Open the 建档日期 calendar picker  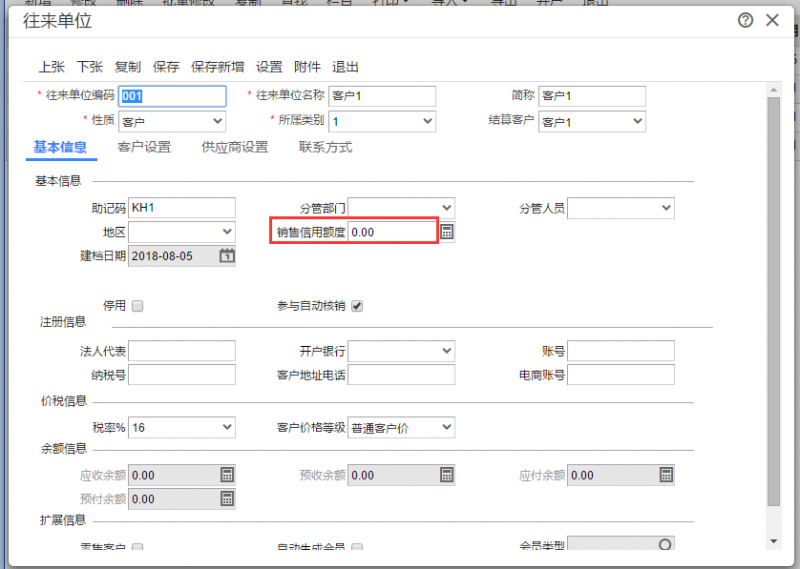pos(227,256)
